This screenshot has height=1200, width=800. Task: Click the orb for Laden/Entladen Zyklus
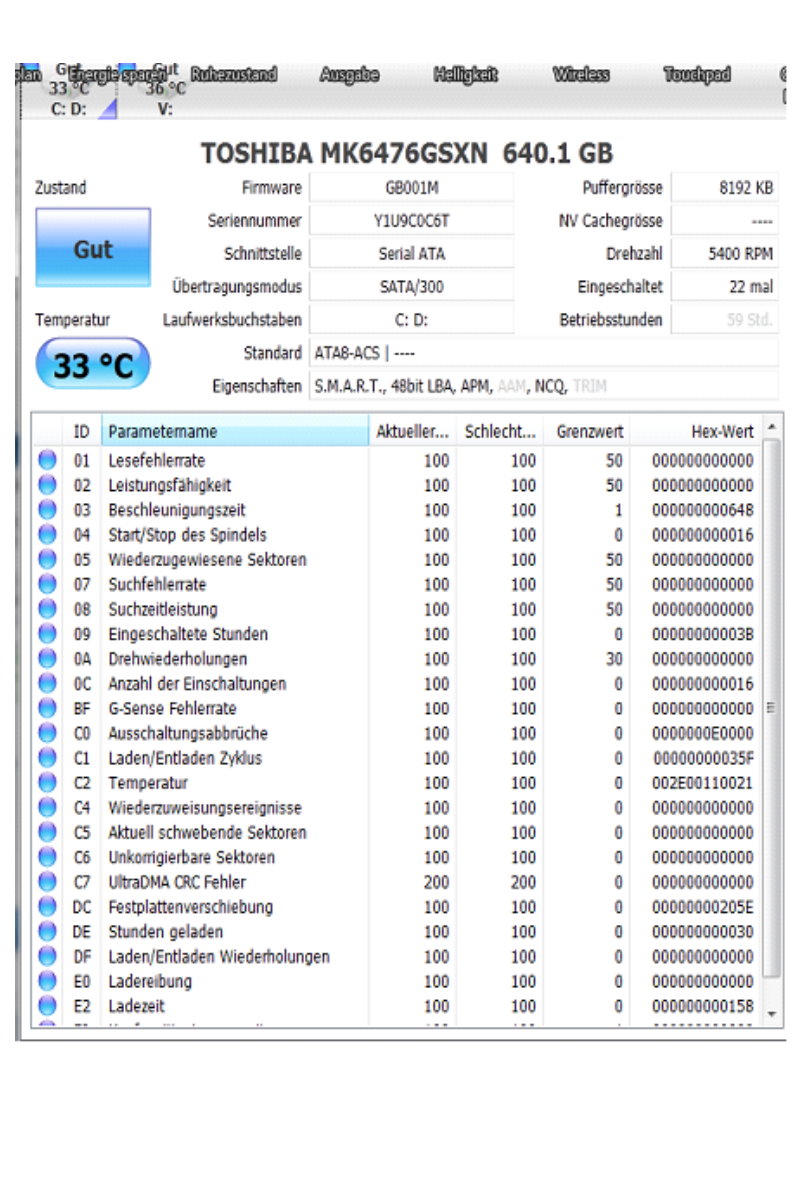[x=47, y=758]
